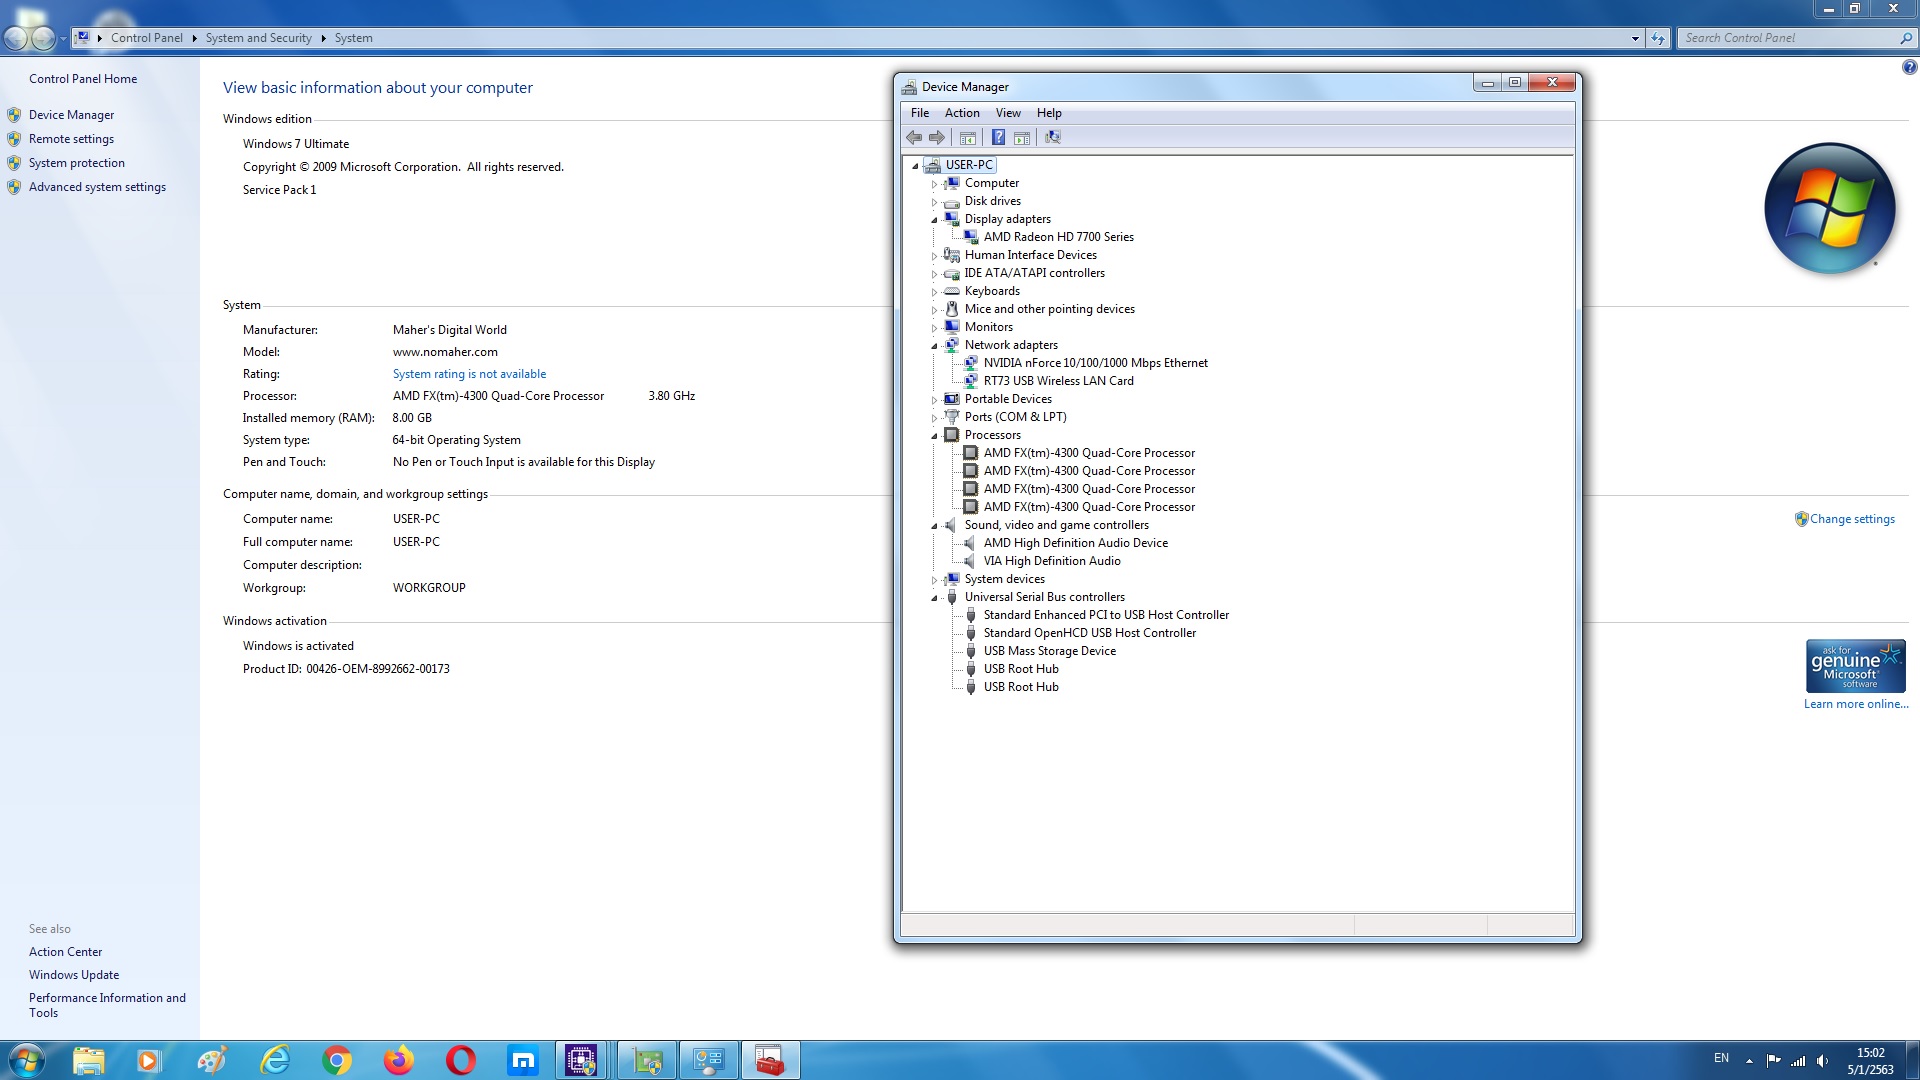This screenshot has width=1920, height=1080.
Task: Open the Windows Start menu
Action: point(26,1060)
